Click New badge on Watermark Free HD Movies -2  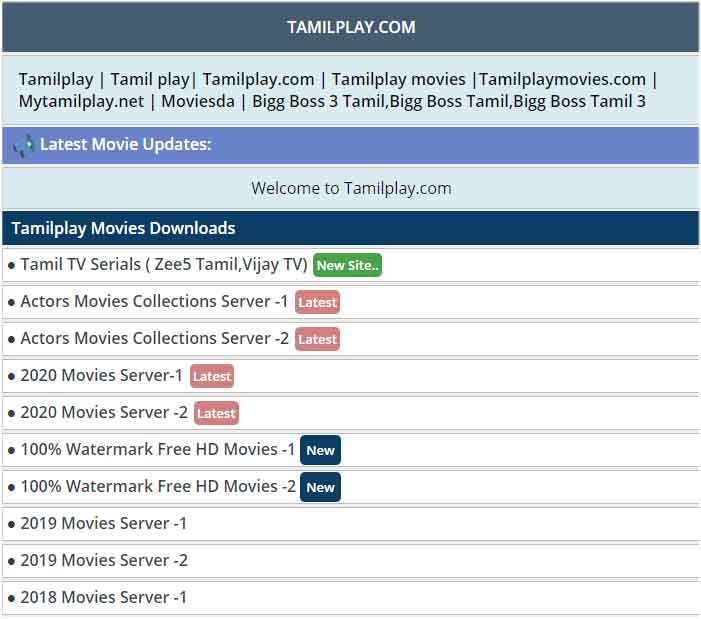pos(321,487)
